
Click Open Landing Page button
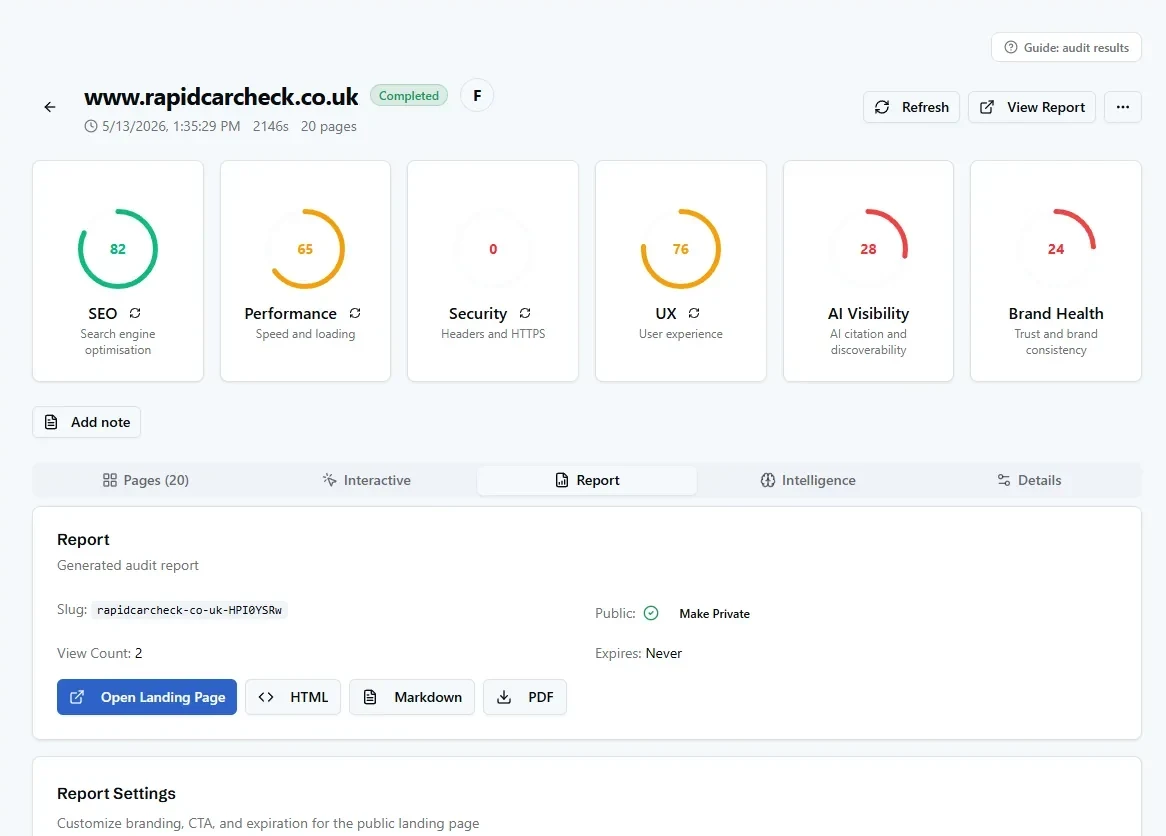[146, 697]
